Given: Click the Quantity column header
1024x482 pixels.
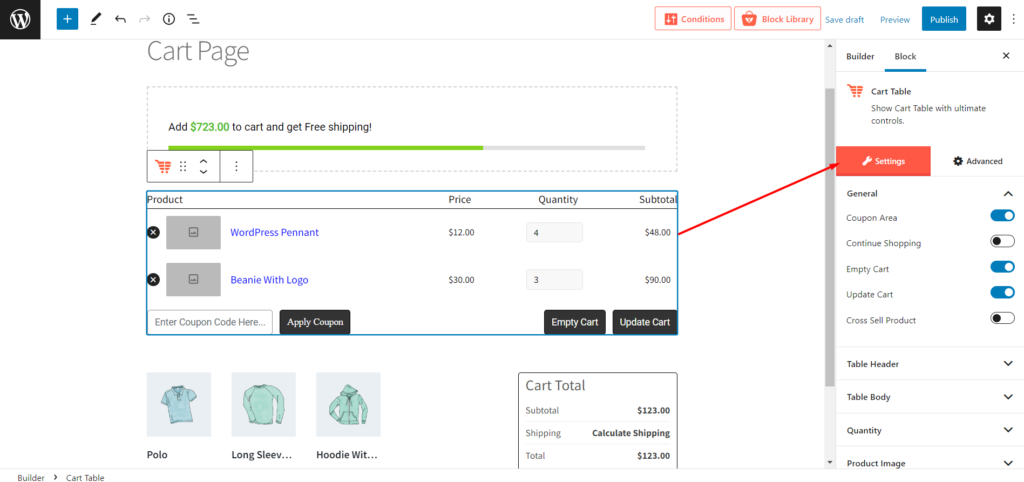Looking at the screenshot, I should point(558,200).
